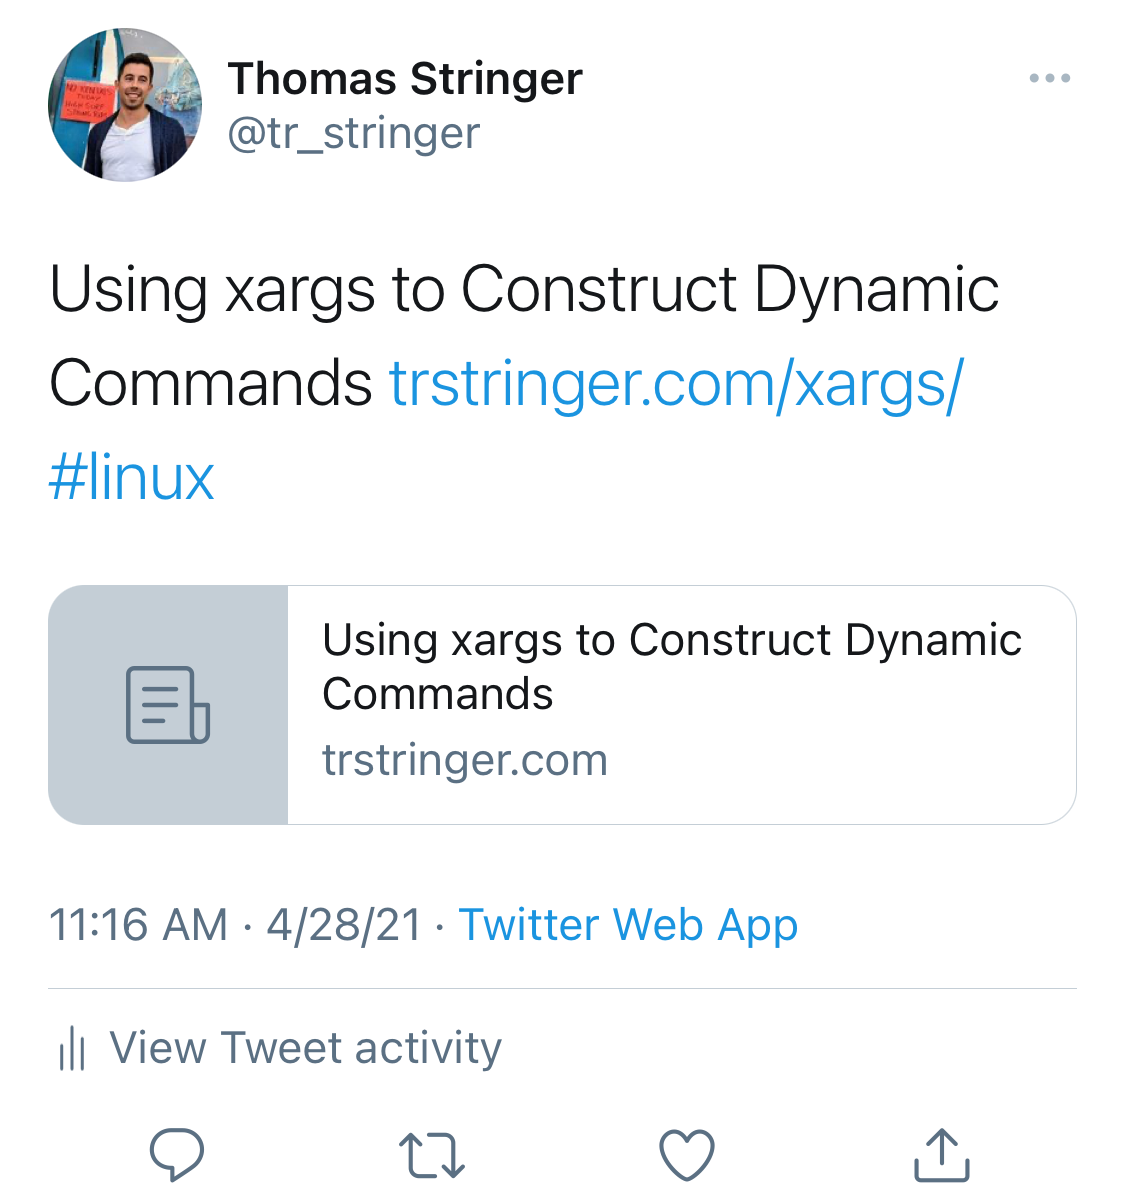Retweet using the arrows icon
The width and height of the screenshot is (1125, 1195).
(431, 1155)
